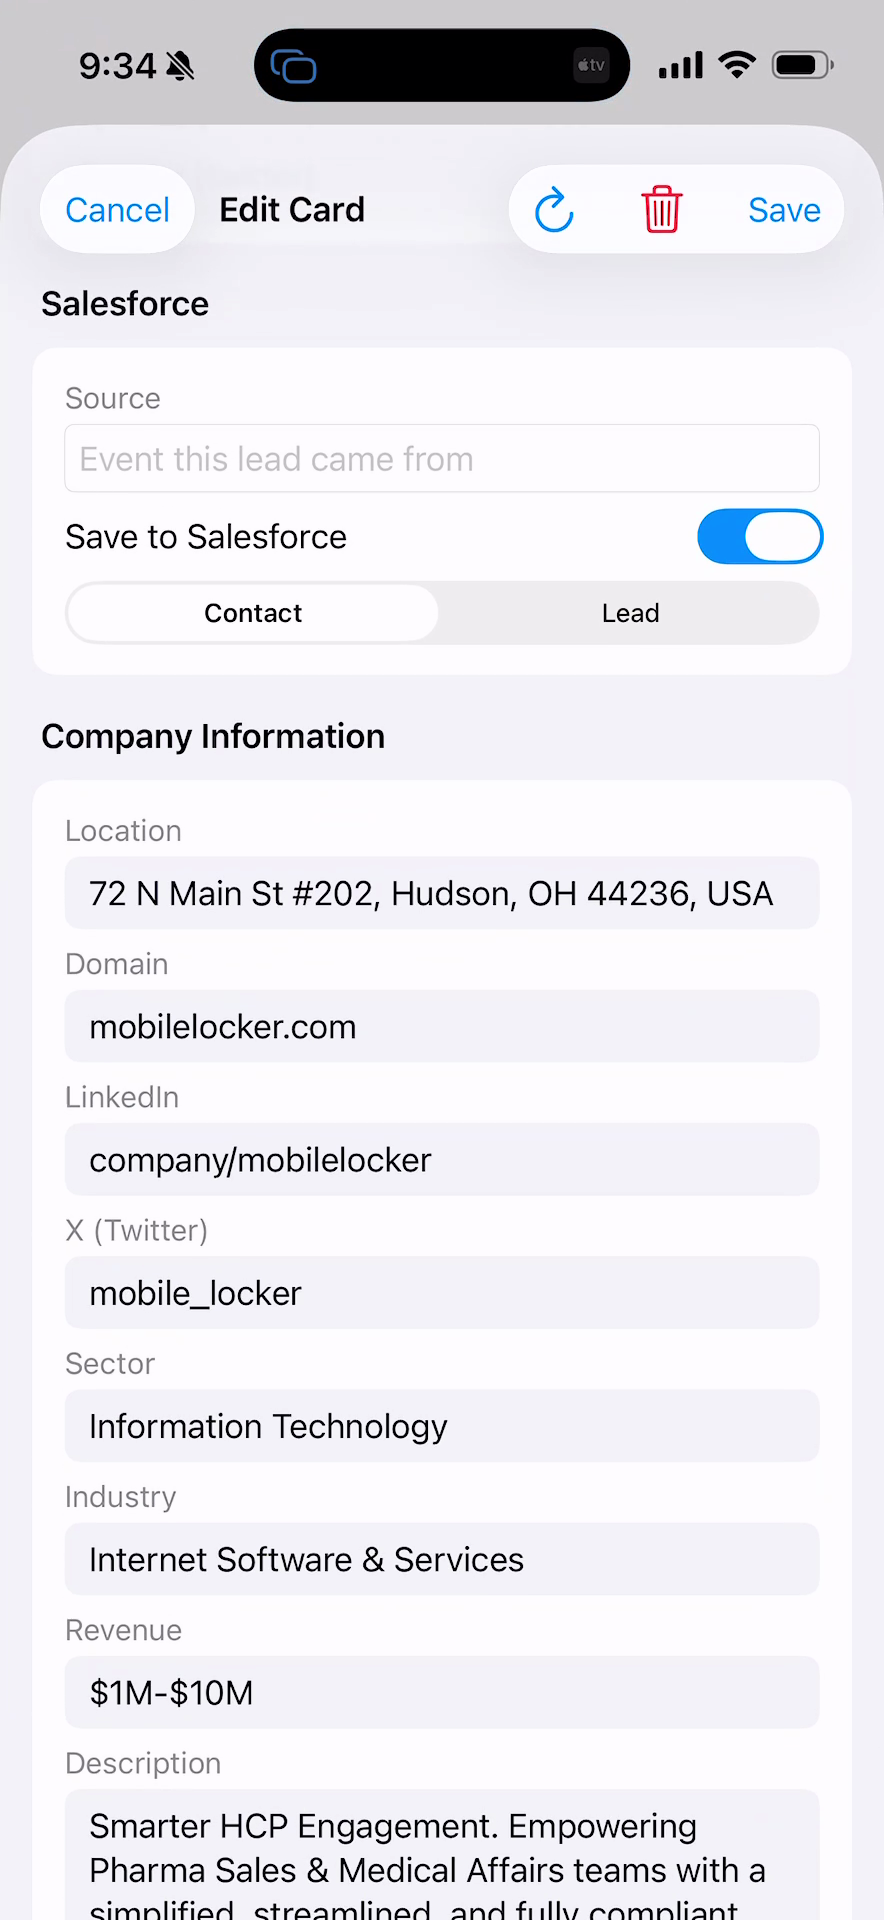Tap the battery status icon
The image size is (884, 1920).
(802, 66)
